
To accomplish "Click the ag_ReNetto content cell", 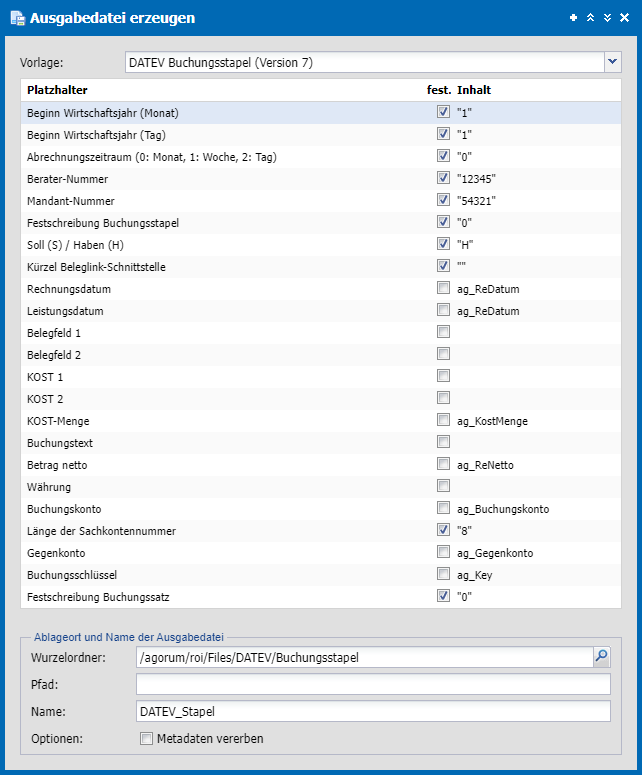I will tap(485, 465).
